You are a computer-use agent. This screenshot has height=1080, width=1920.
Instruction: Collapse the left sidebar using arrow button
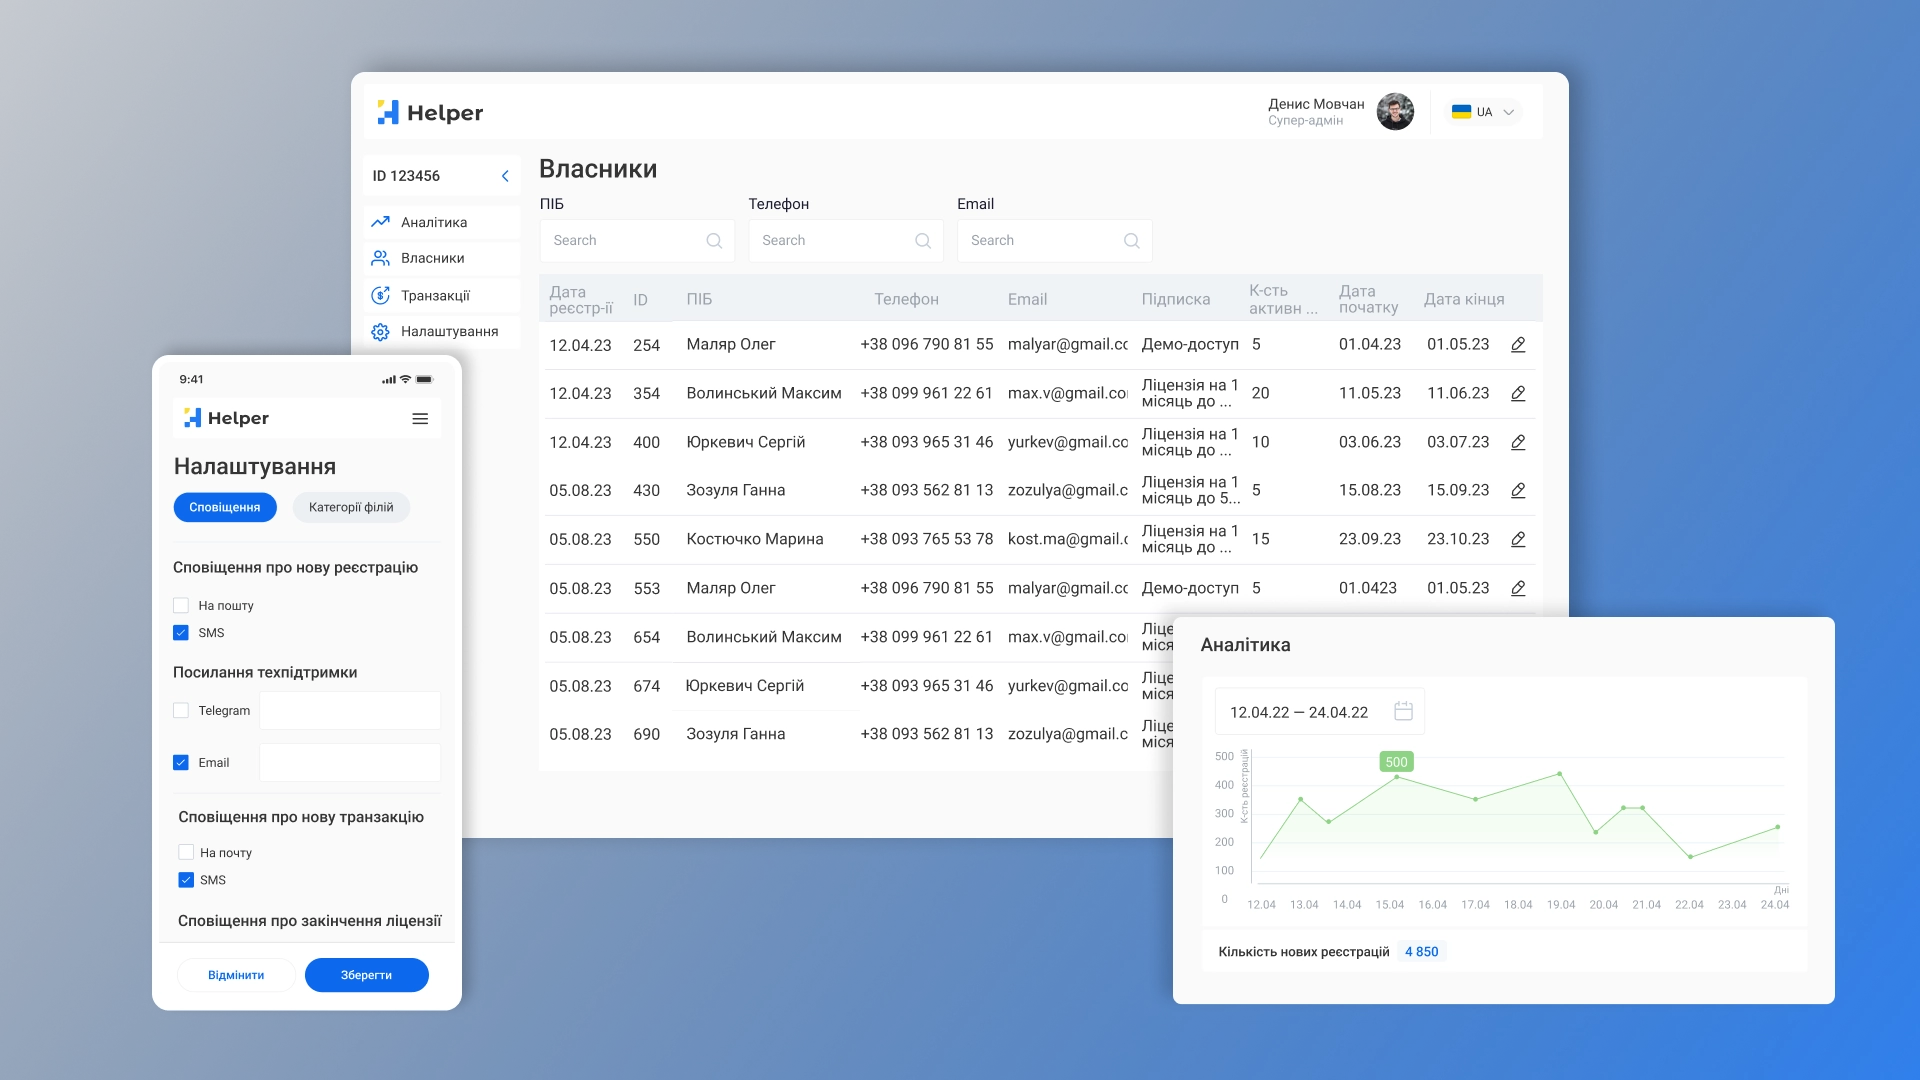coord(504,175)
